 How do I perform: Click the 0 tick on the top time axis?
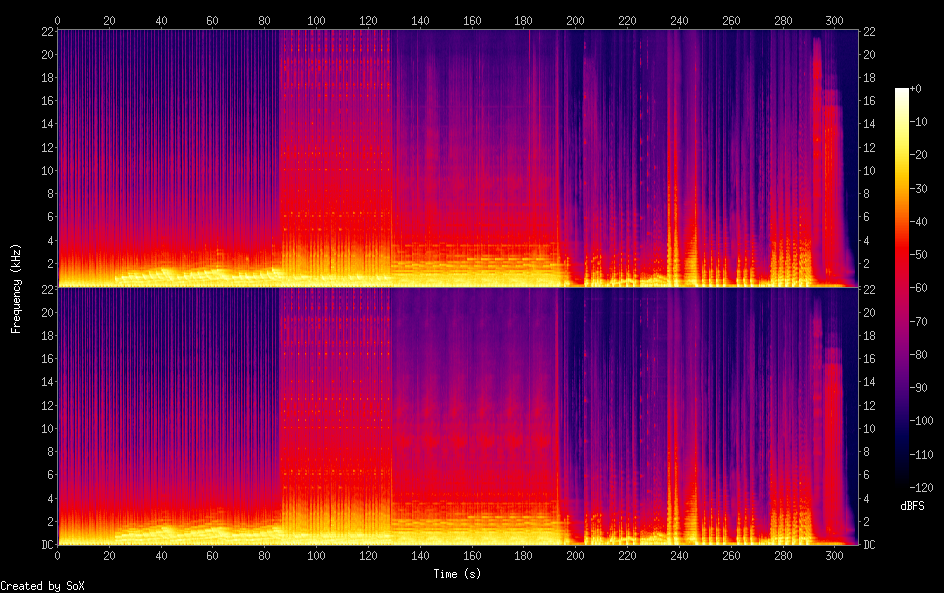[58, 20]
